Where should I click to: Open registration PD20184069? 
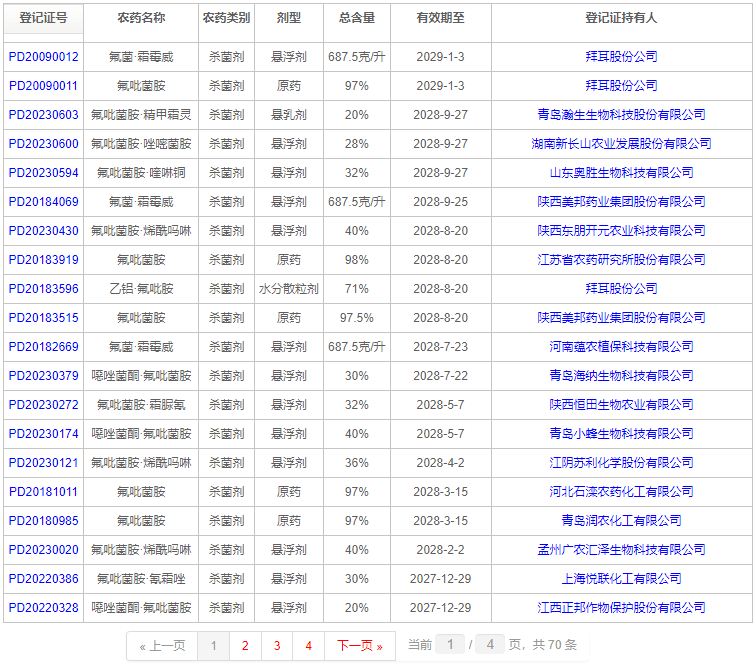[43, 202]
